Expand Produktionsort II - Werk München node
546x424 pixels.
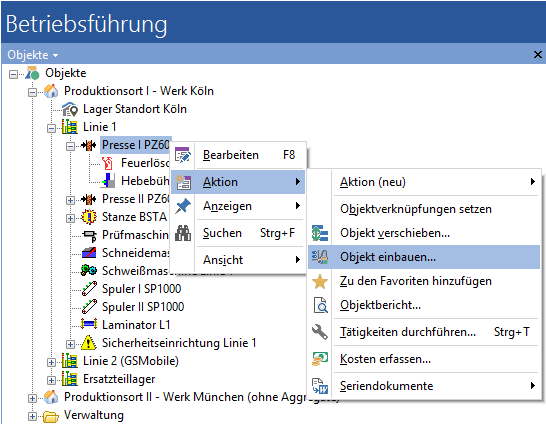pyautogui.click(x=32, y=398)
